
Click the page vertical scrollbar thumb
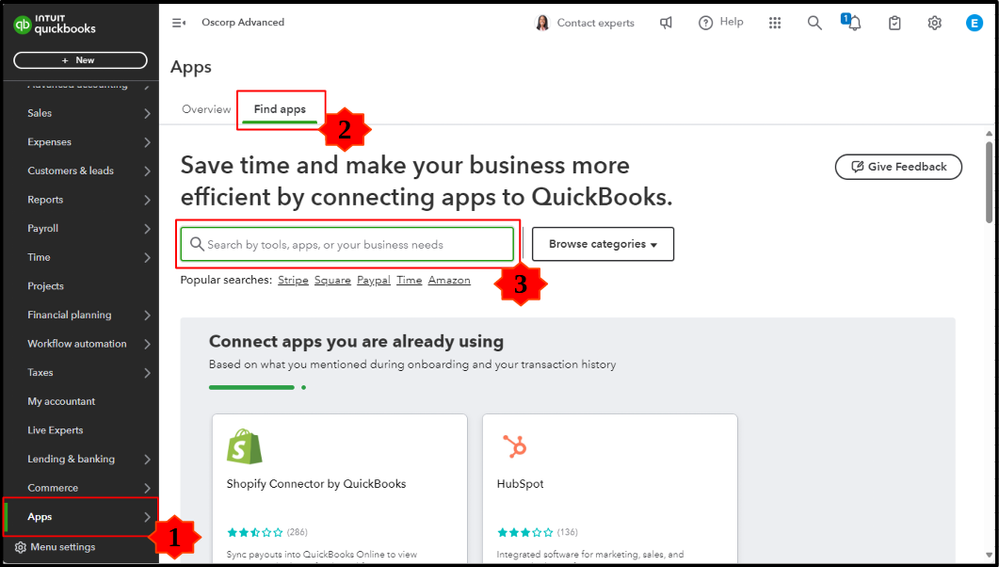click(x=989, y=182)
